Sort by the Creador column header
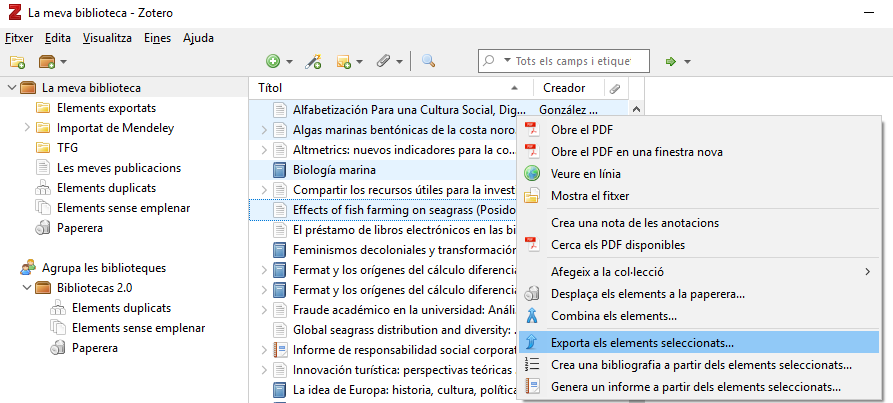The height and width of the screenshot is (403, 893). pyautogui.click(x=568, y=88)
